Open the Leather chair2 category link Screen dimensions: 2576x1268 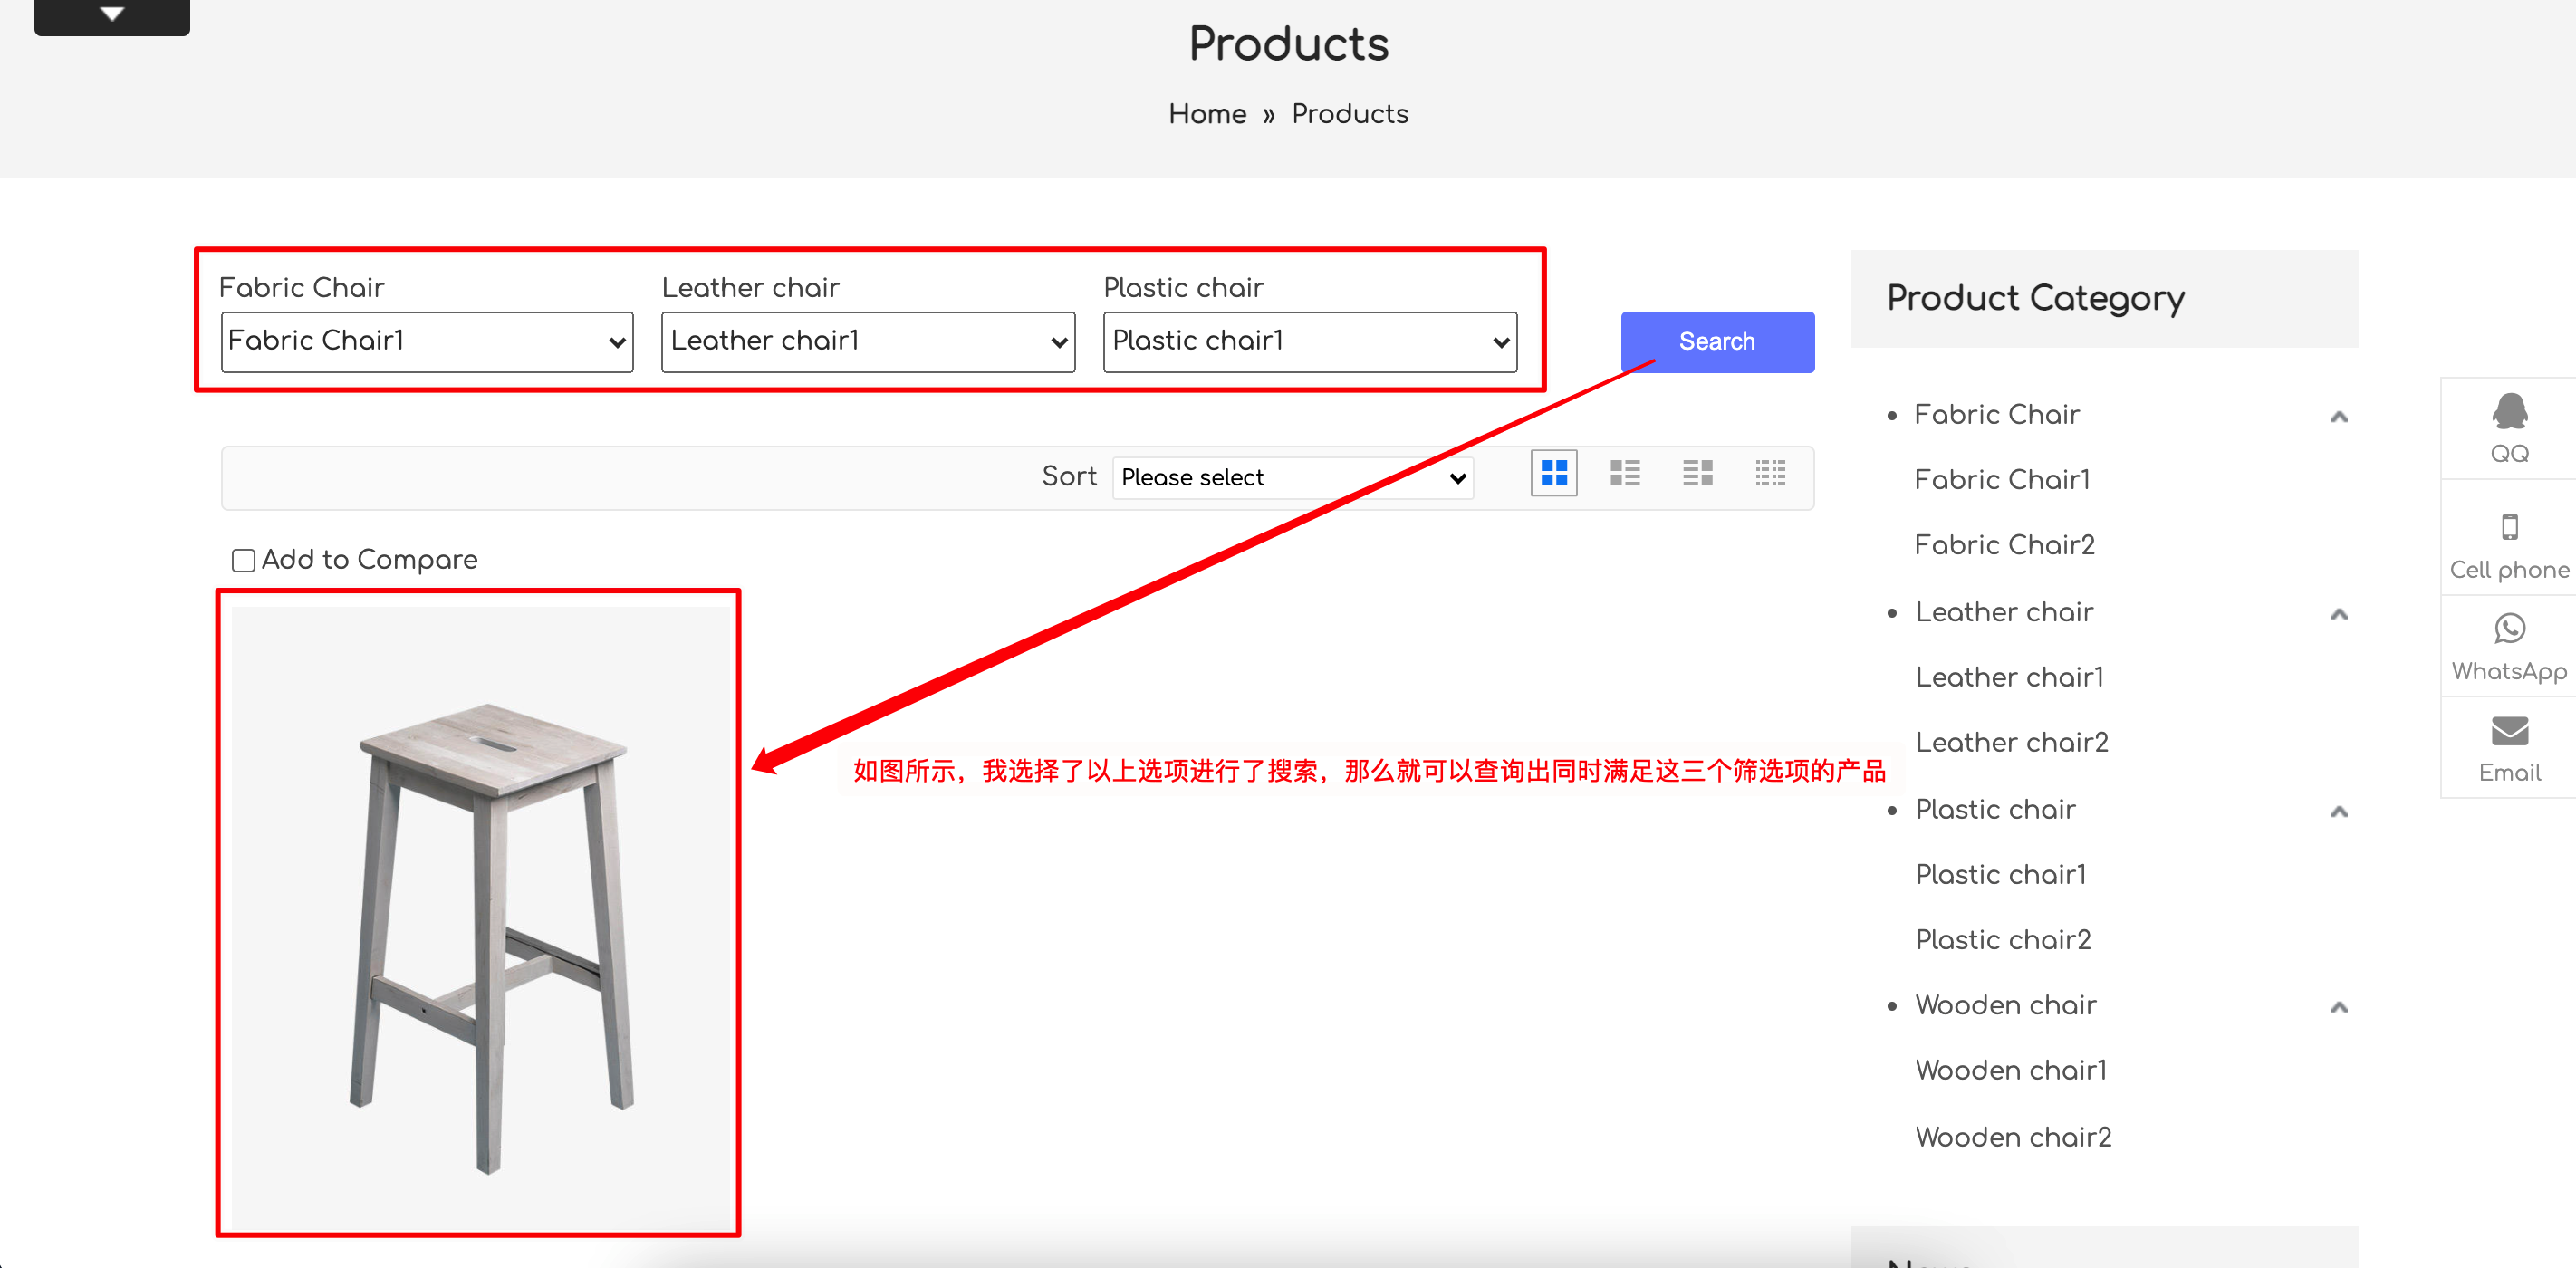point(2011,742)
